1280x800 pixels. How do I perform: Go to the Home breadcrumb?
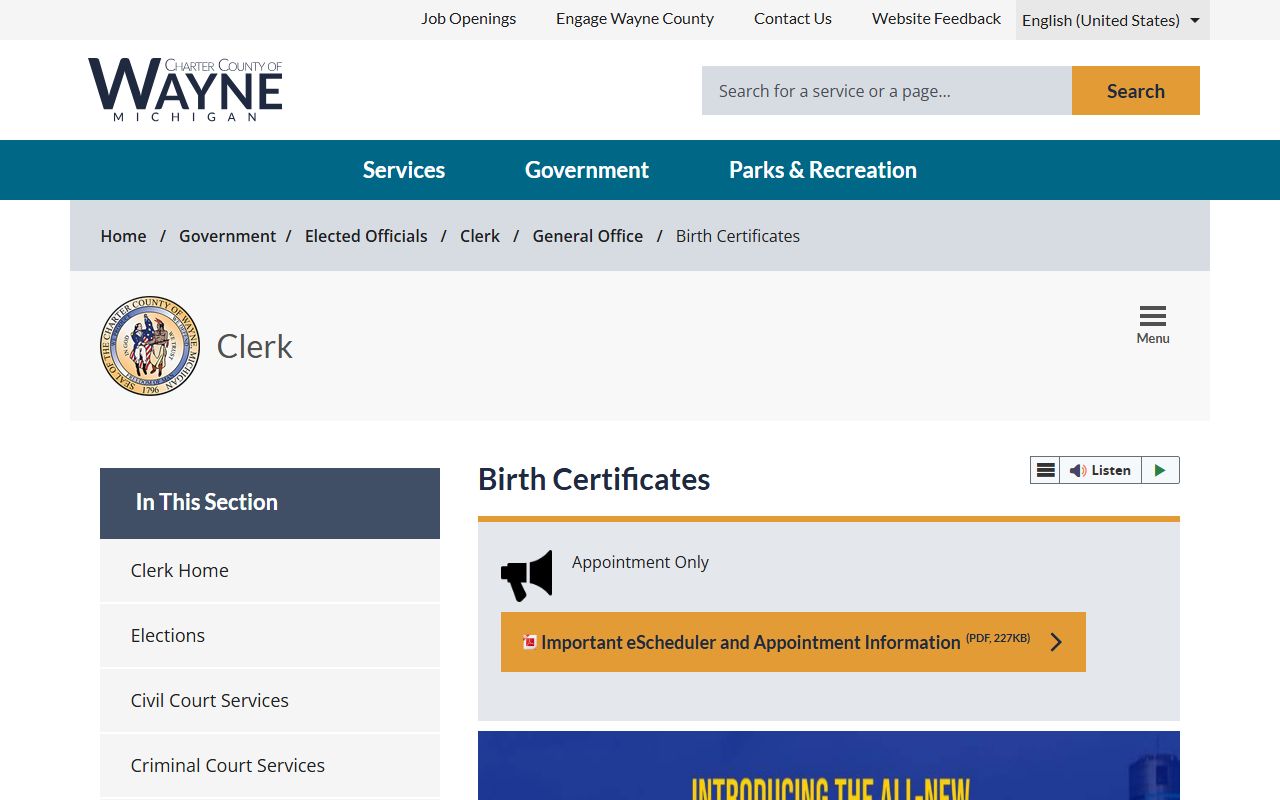(123, 236)
